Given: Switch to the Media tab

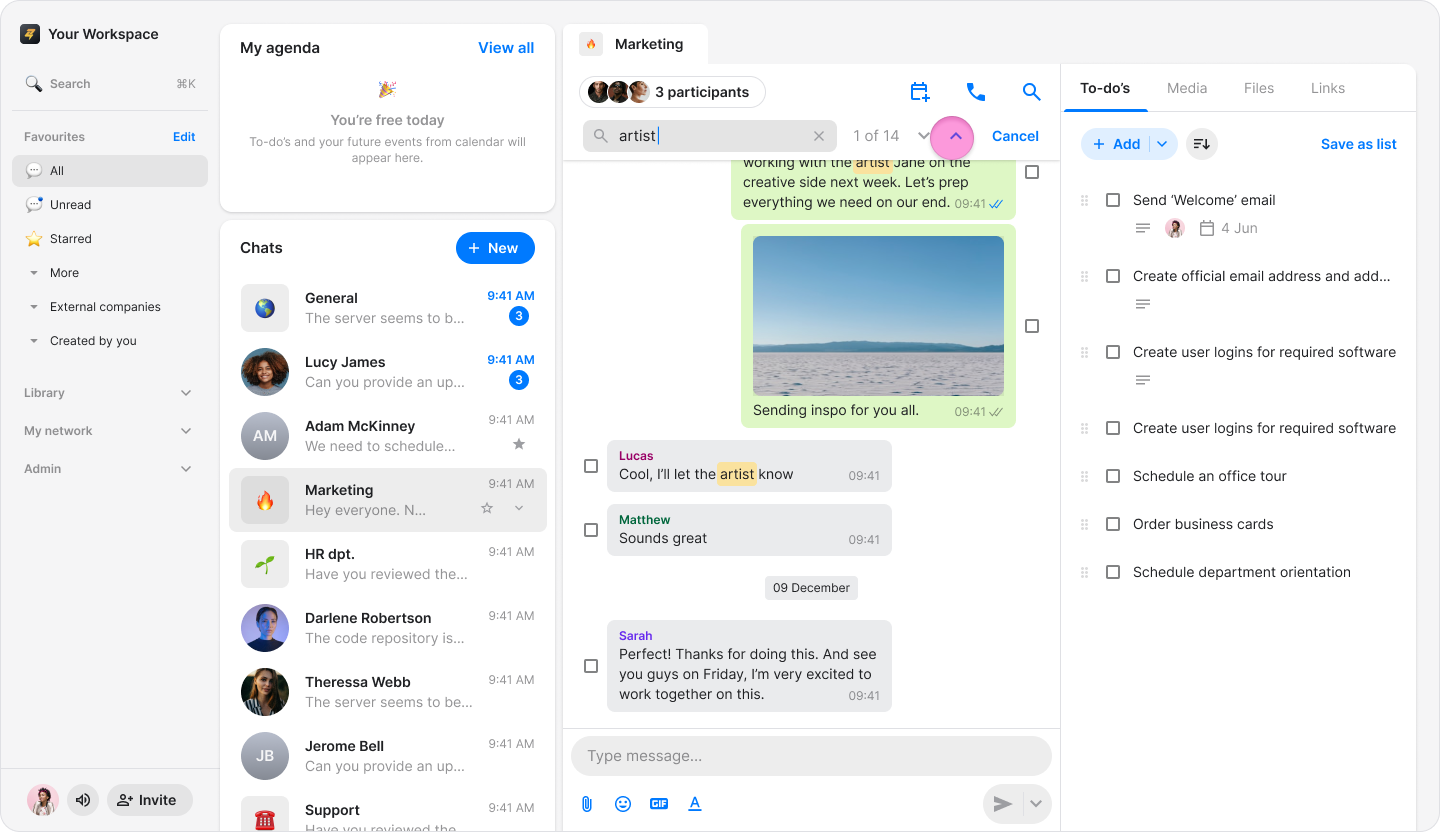Looking at the screenshot, I should pos(1187,88).
